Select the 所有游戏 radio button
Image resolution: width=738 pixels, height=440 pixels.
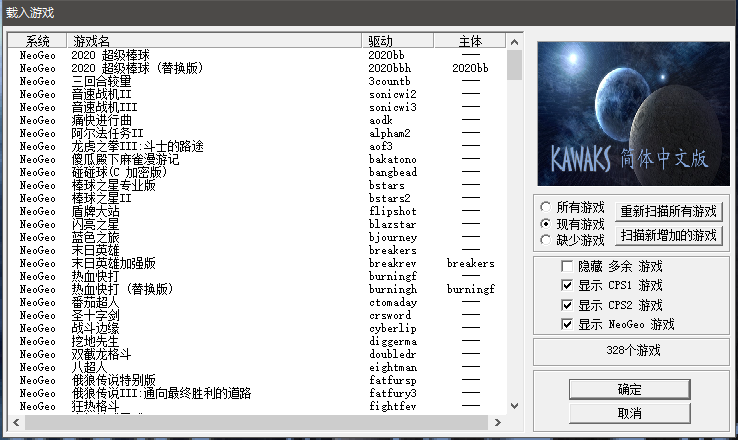tap(546, 207)
